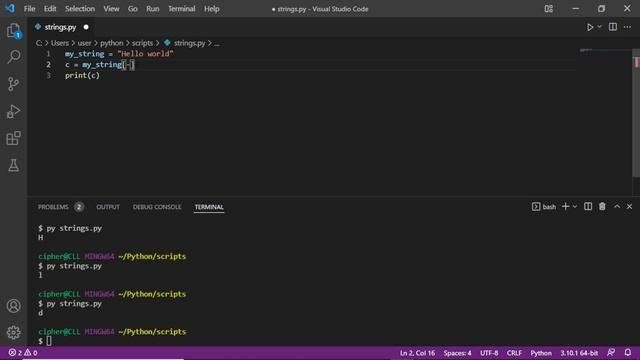Click line number 2 in gutter
This screenshot has width=640, height=360.
click(x=49, y=64)
